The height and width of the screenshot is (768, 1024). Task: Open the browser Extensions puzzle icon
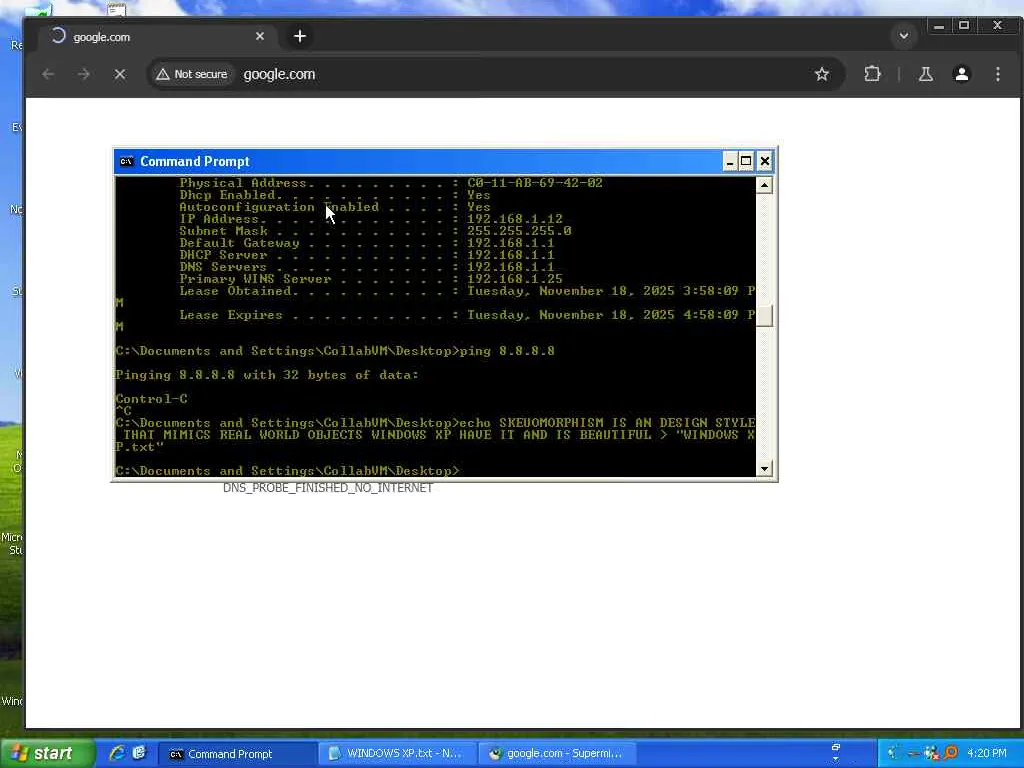[872, 74]
